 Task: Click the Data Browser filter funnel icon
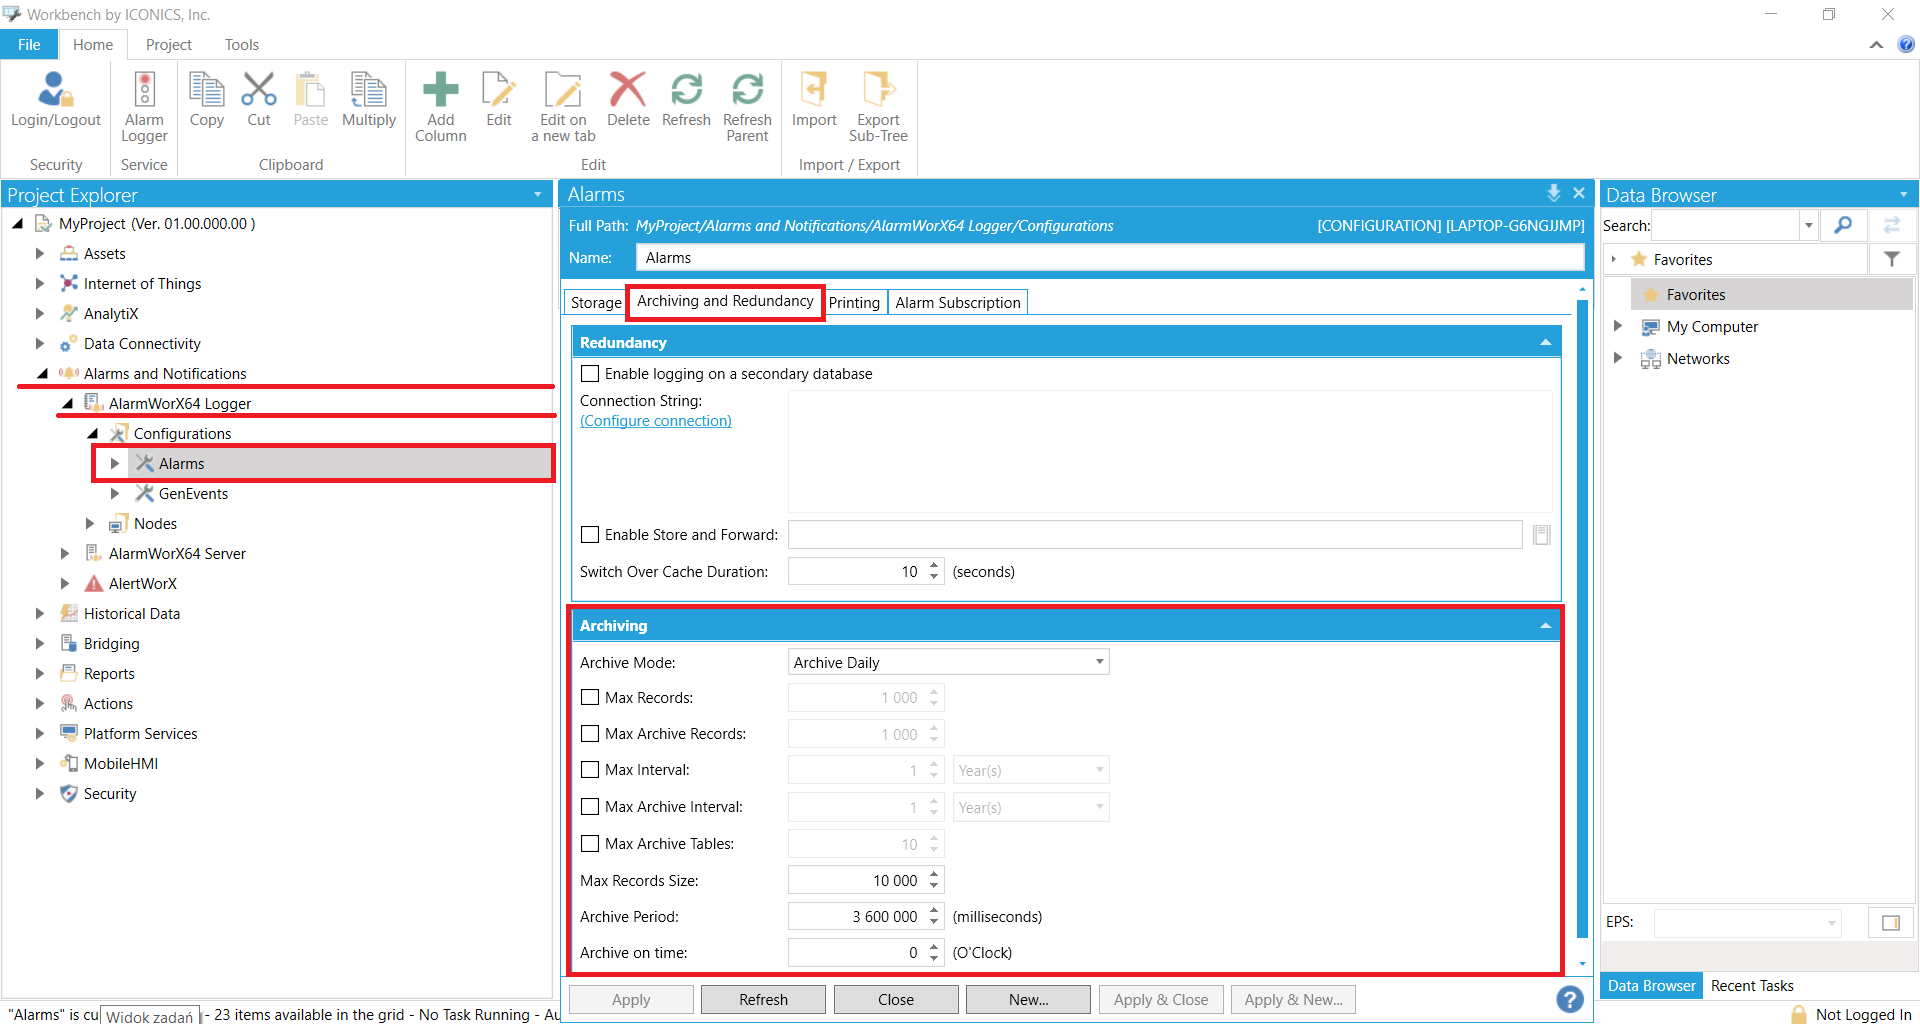pos(1892,259)
